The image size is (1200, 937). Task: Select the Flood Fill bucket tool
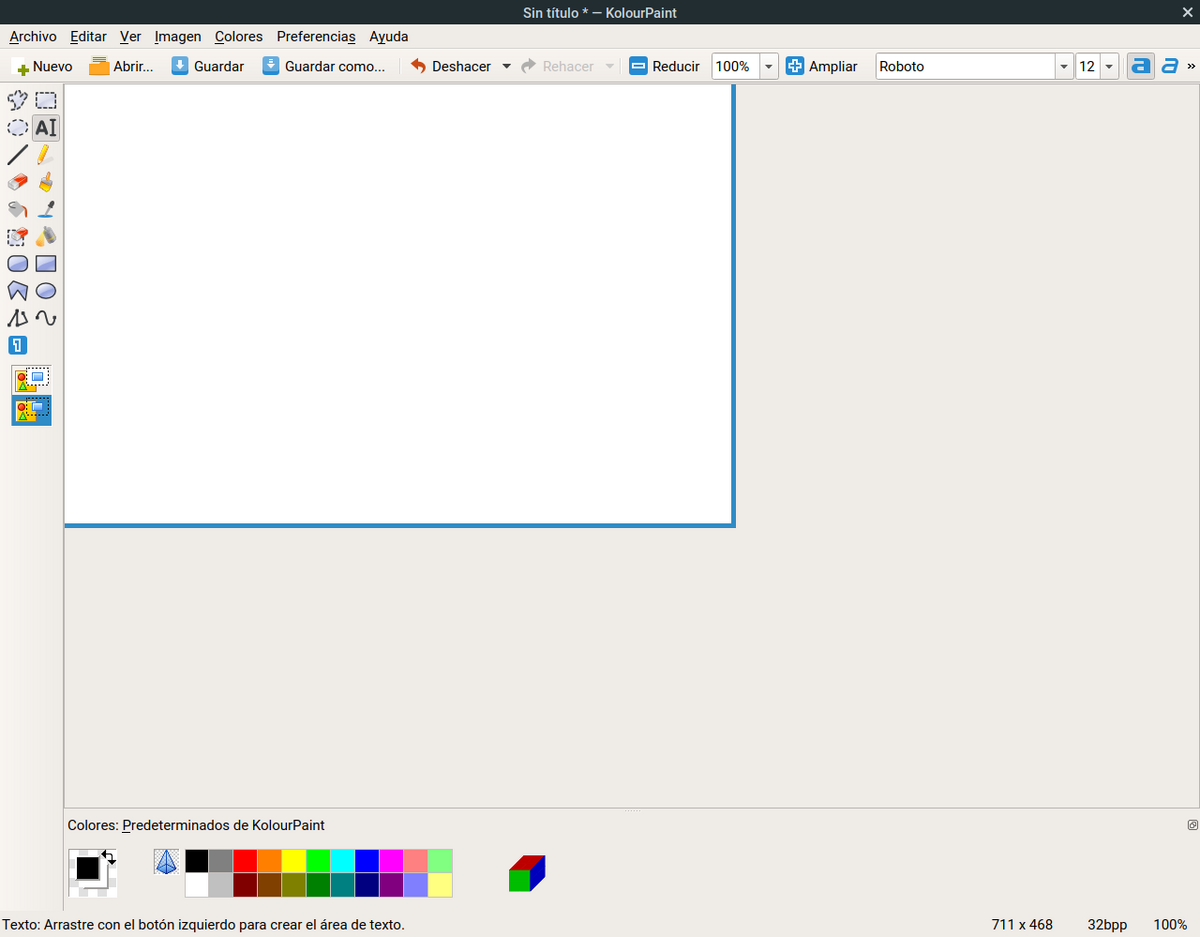(18, 209)
